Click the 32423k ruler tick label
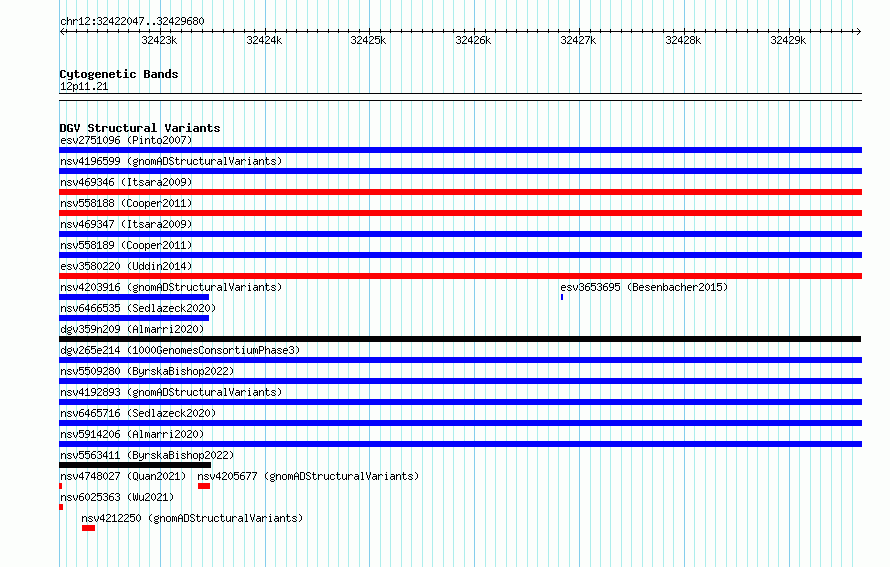Screen dimensions: 890x567 pos(159,40)
